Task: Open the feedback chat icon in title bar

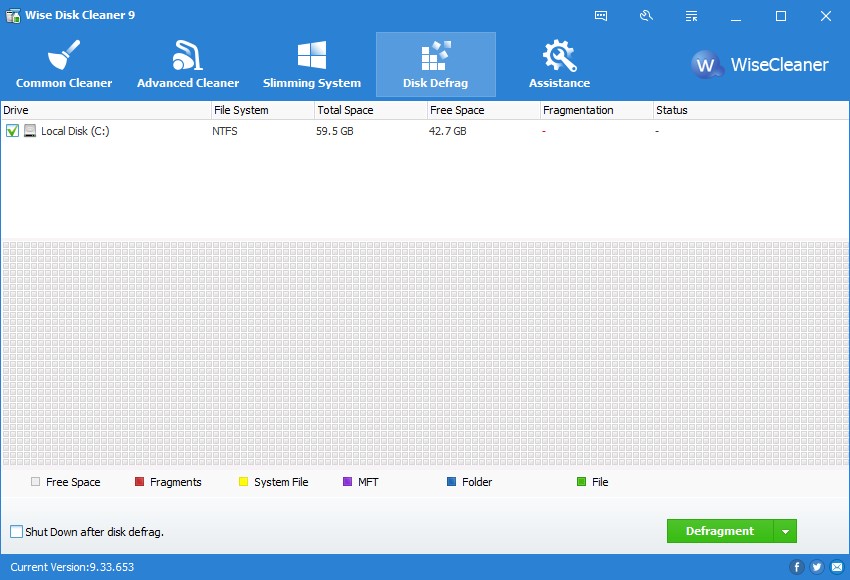Action: [x=601, y=16]
